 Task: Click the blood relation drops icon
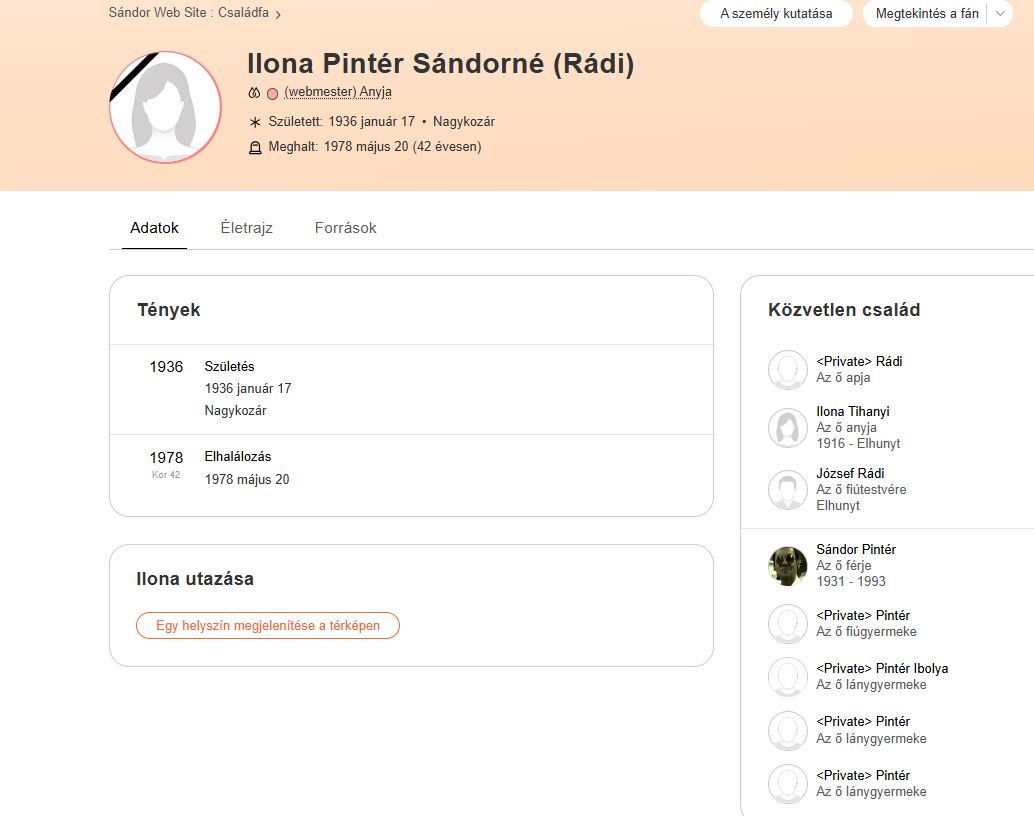point(254,93)
